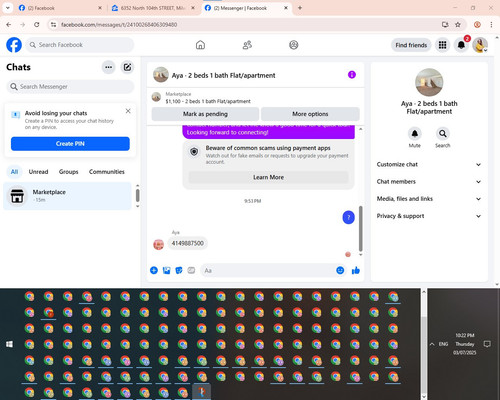Open the Windows Start button
Image resolution: width=500 pixels, height=400 pixels.
9,344
